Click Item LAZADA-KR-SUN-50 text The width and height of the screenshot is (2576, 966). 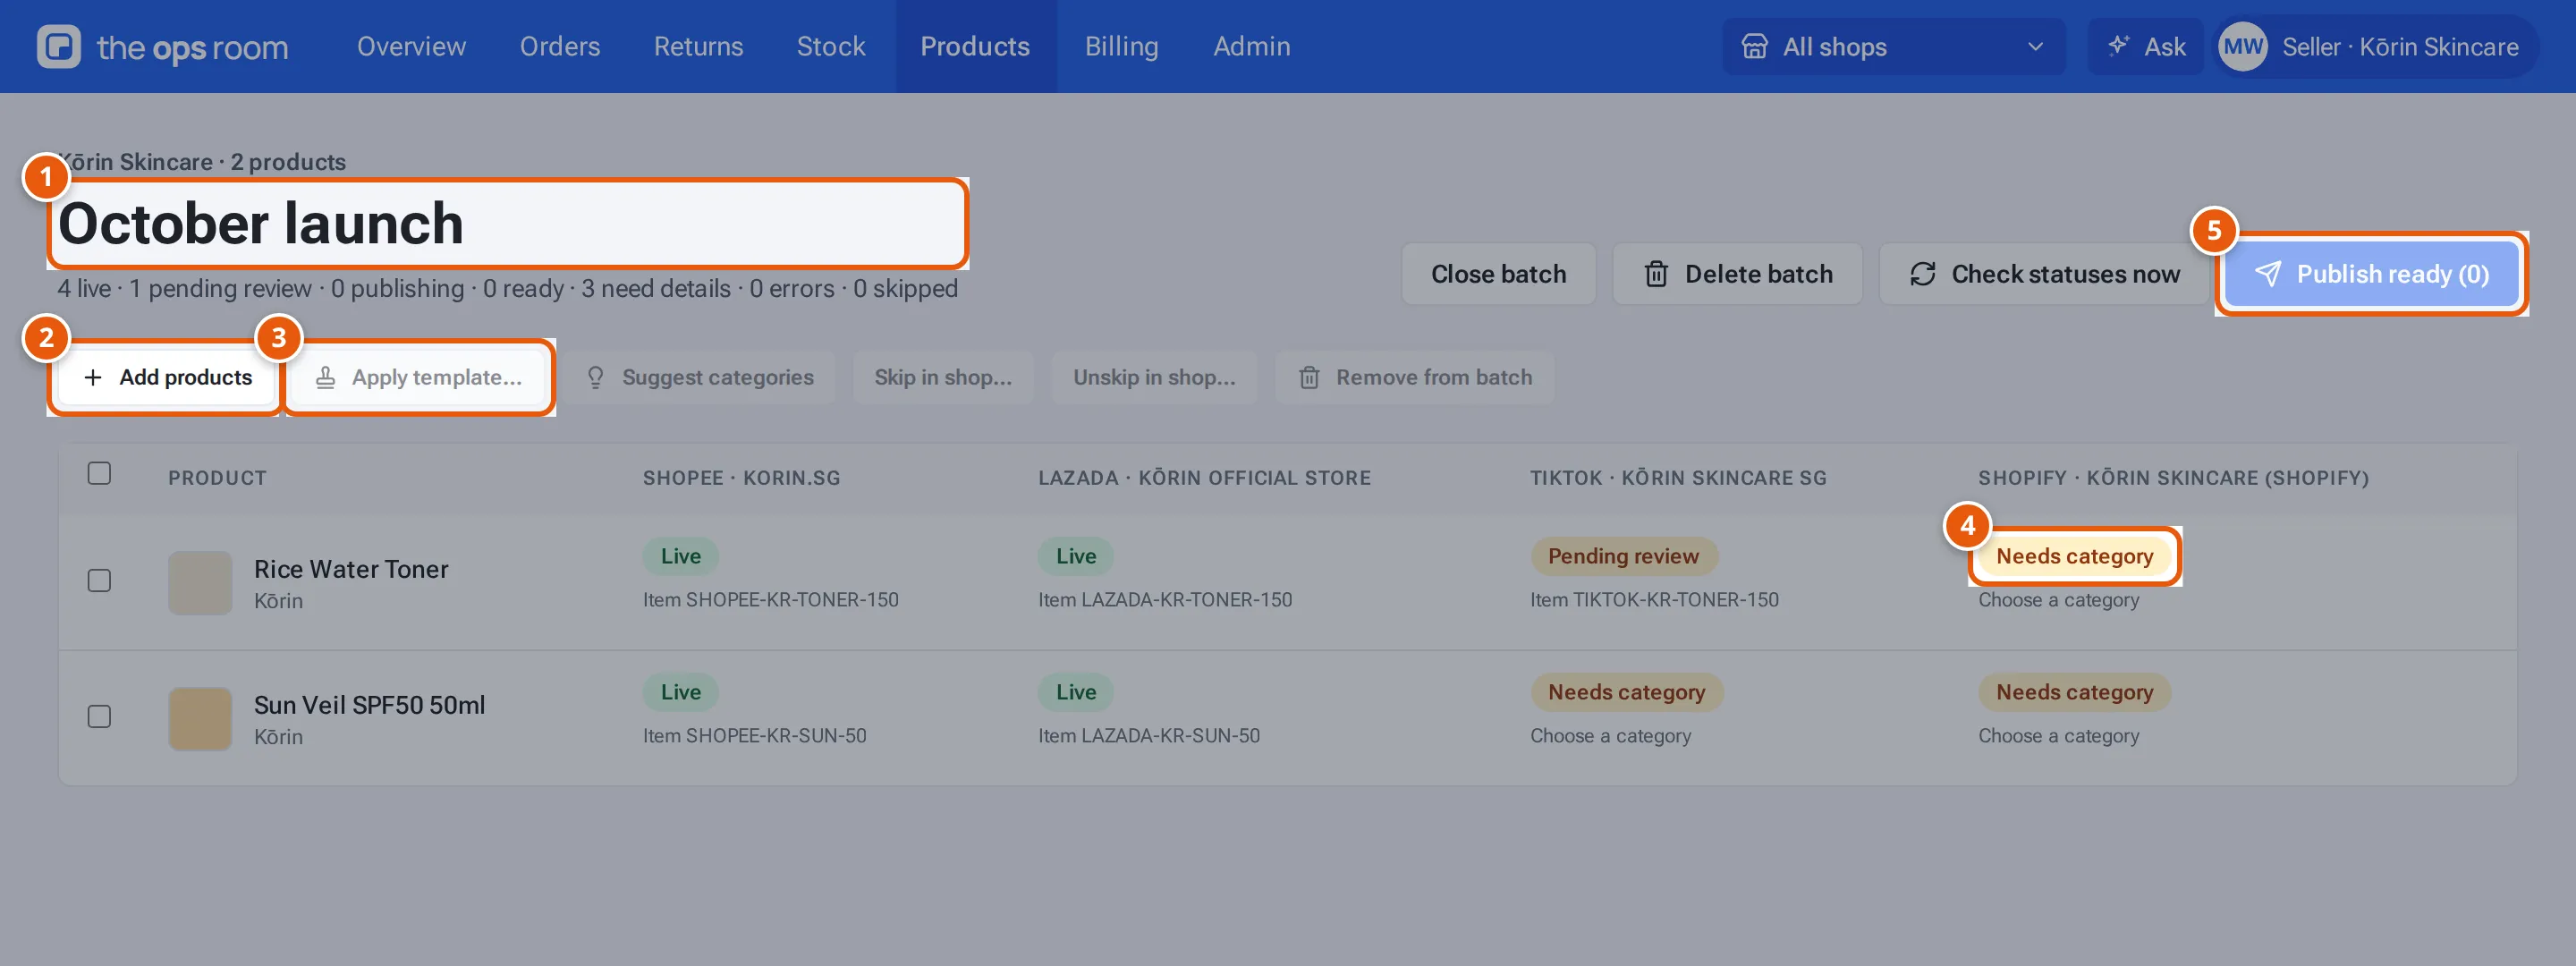[x=1149, y=736]
